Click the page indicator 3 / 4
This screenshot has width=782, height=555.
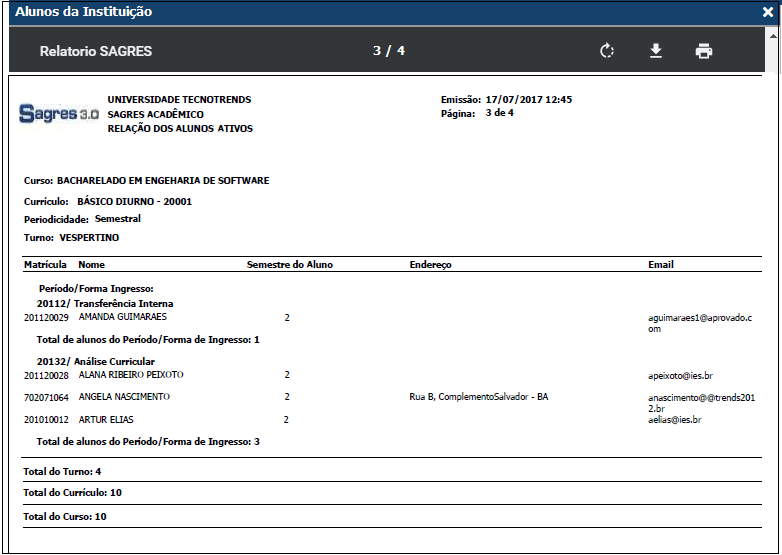pos(389,51)
